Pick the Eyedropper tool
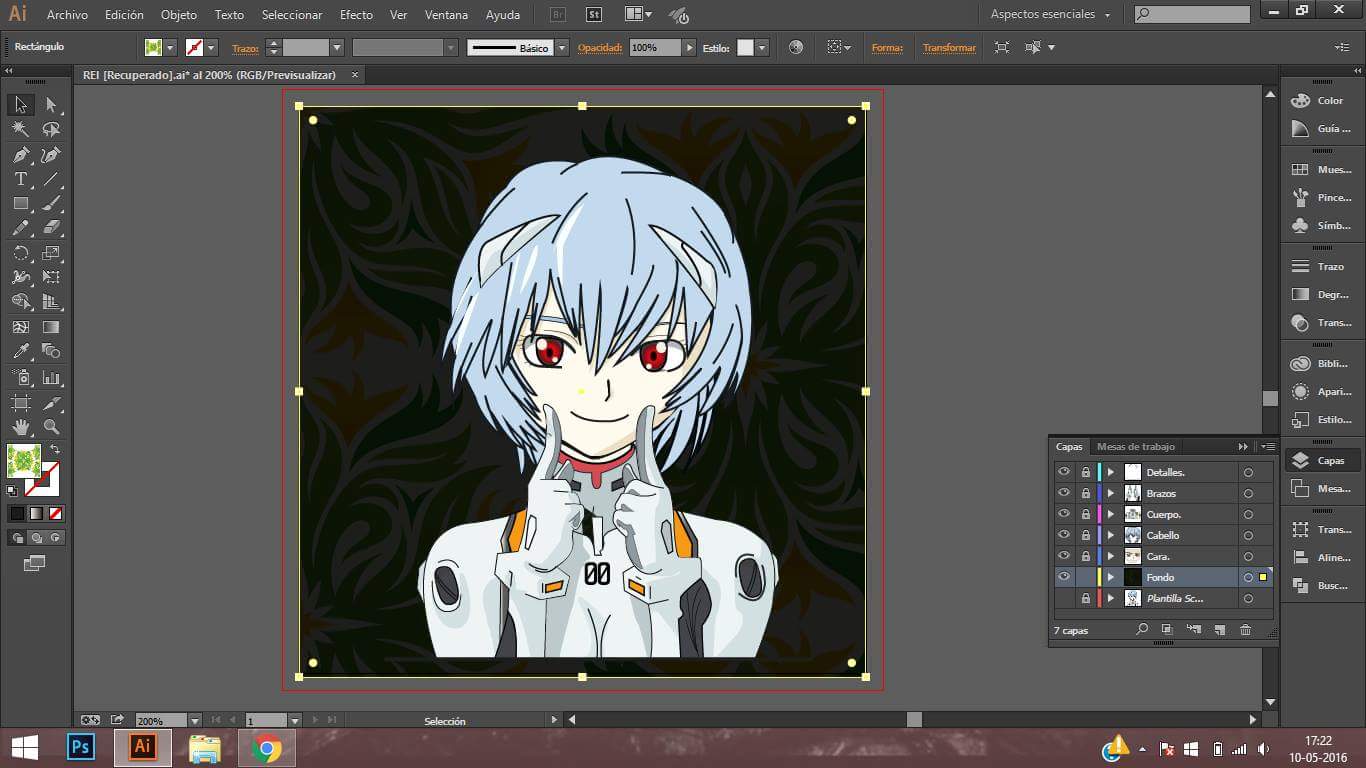This screenshot has height=768, width=1366. click(21, 351)
